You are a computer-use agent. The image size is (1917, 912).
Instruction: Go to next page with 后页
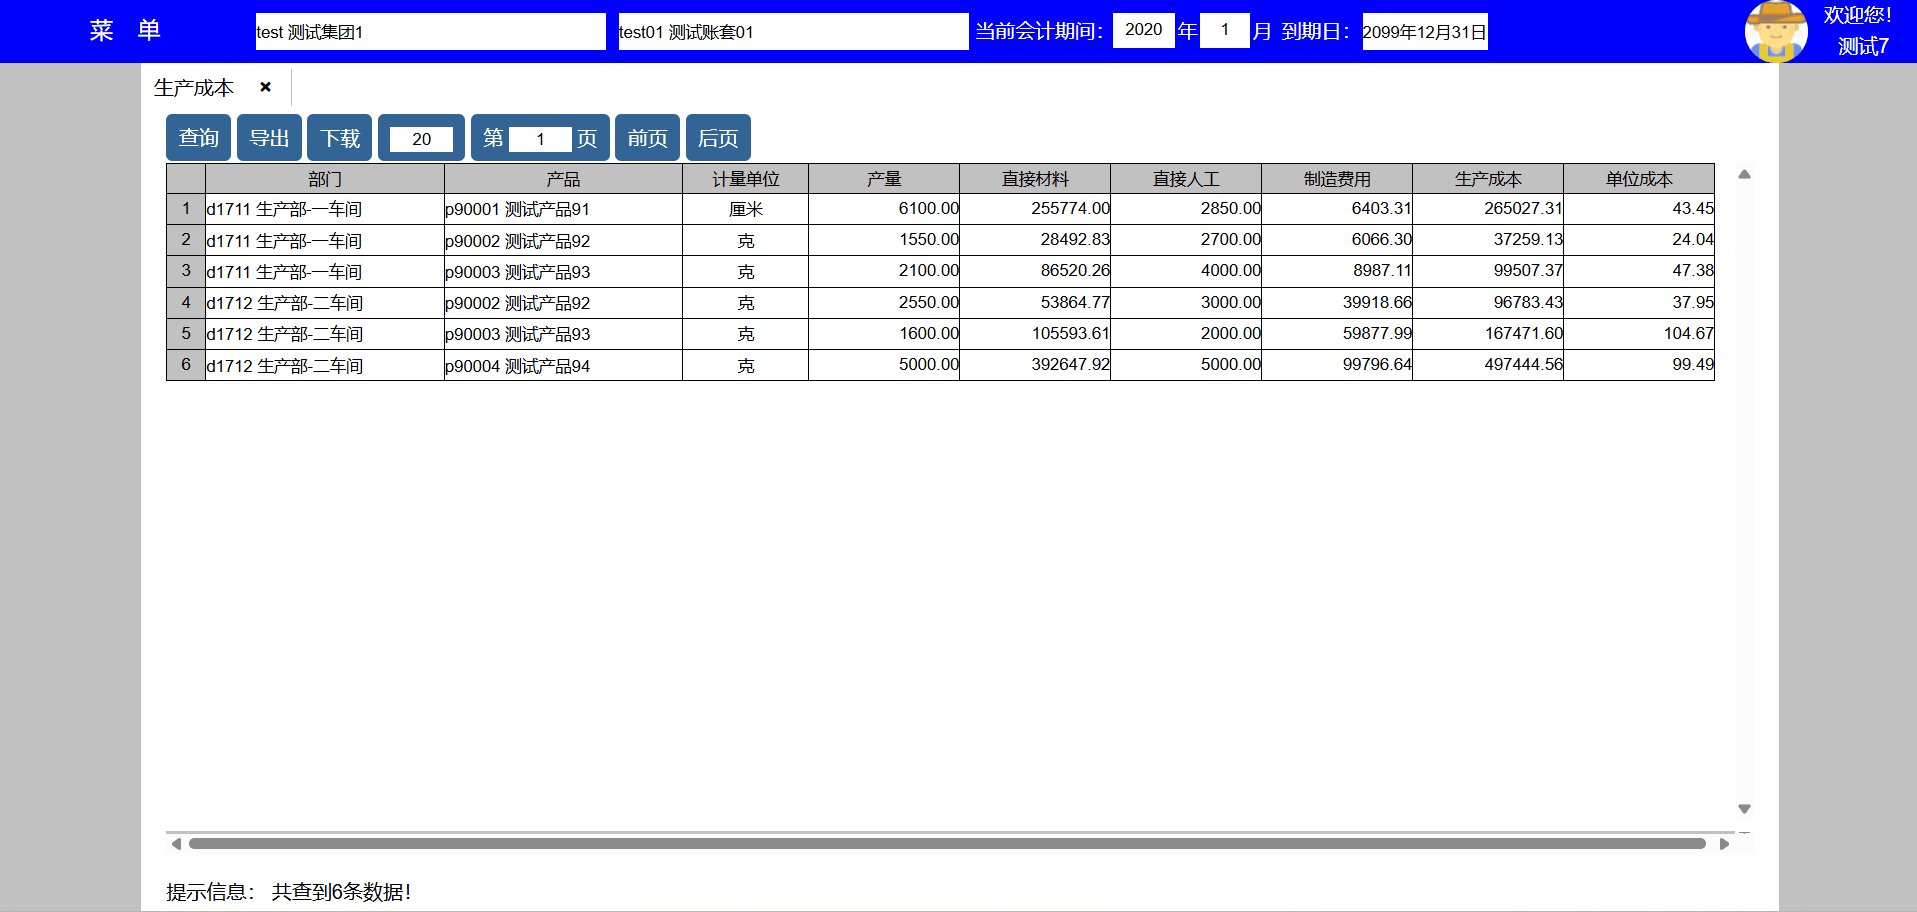(718, 138)
